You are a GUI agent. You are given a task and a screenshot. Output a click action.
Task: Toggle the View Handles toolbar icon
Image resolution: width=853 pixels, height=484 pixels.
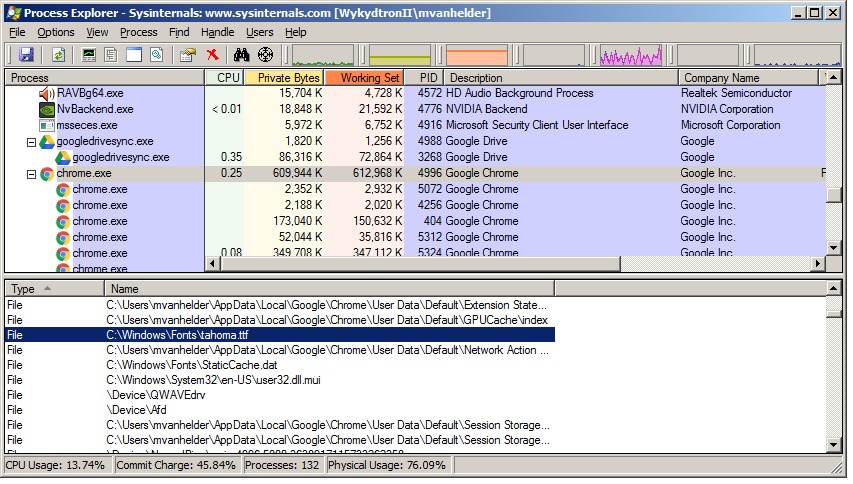pyautogui.click(x=155, y=55)
